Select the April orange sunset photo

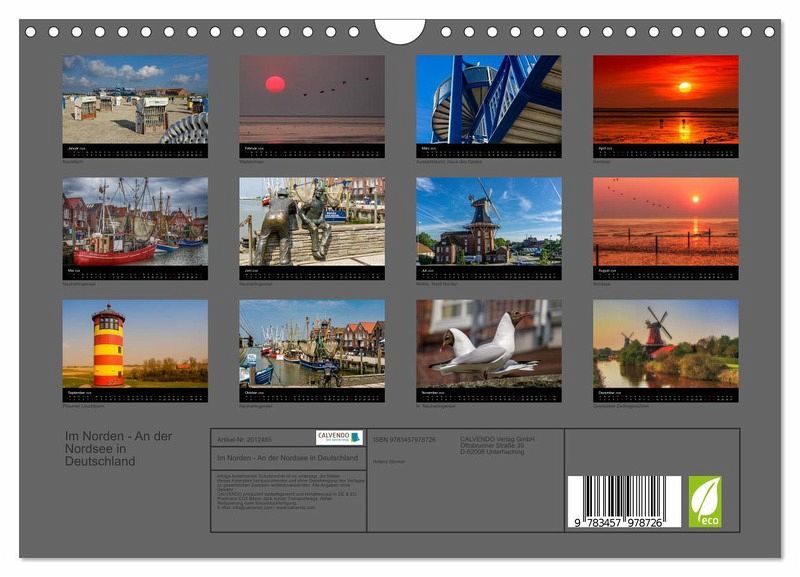(665, 99)
